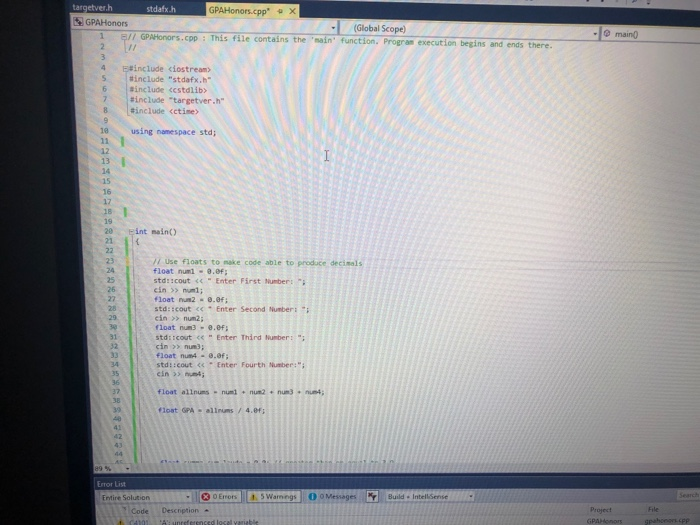
Task: Sort Error List by Description column
Action: [x=180, y=510]
